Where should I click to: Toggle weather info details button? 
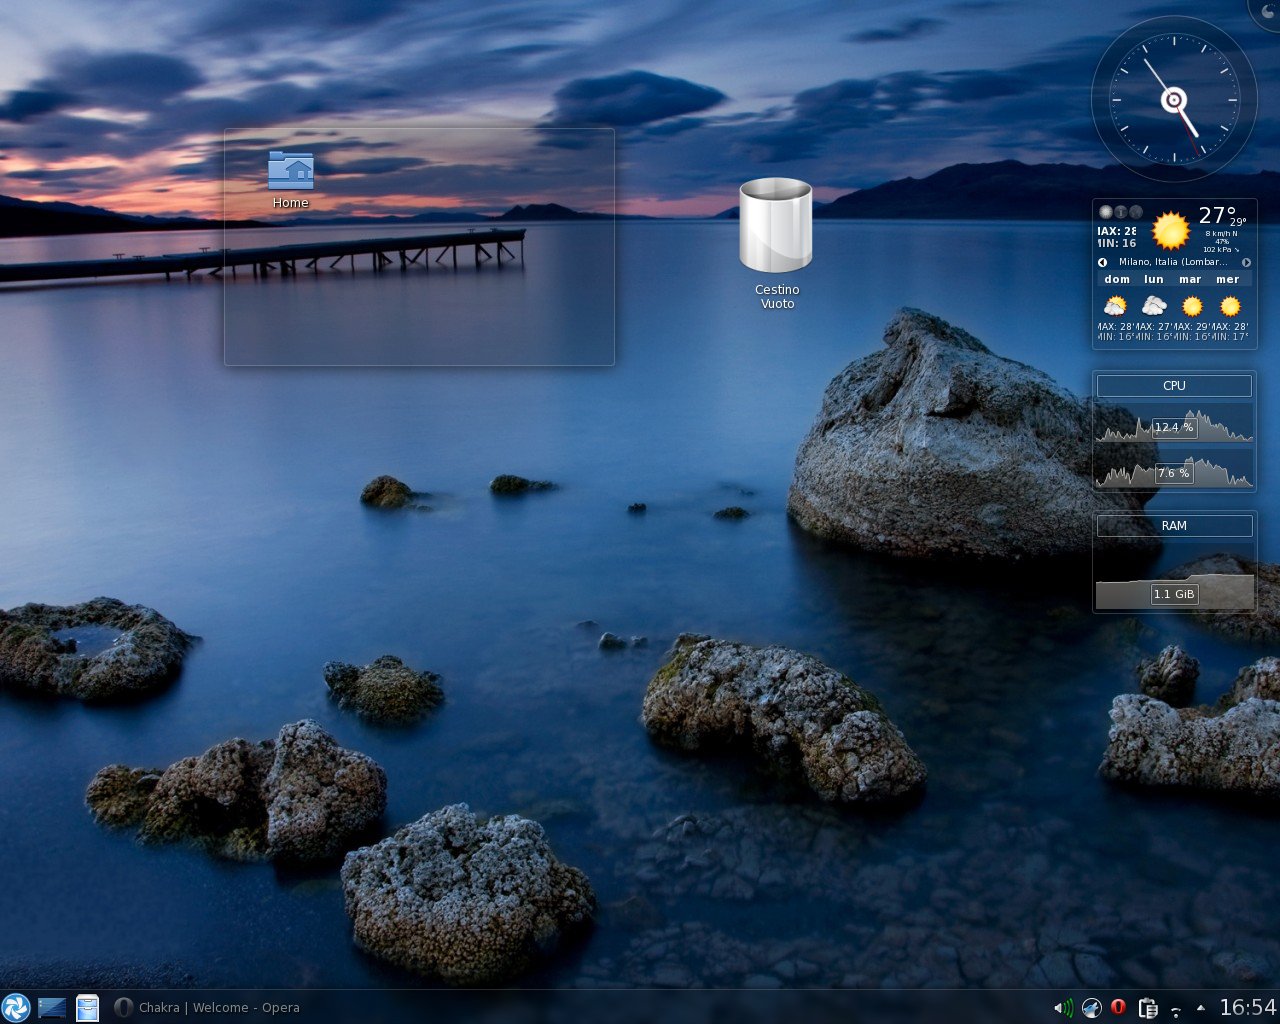tap(1121, 212)
